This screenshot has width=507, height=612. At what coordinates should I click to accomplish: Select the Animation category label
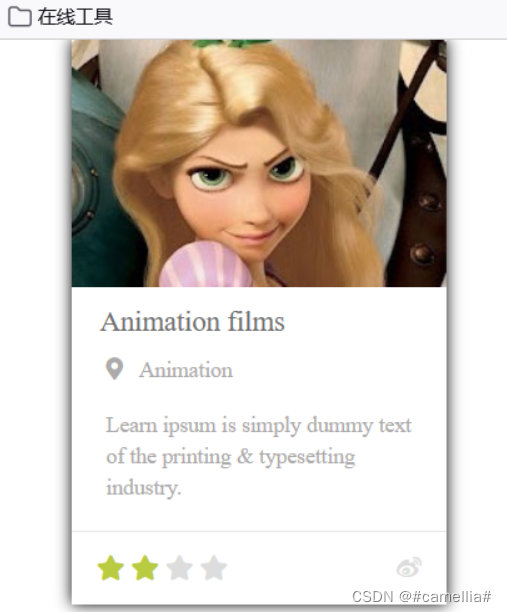186,370
